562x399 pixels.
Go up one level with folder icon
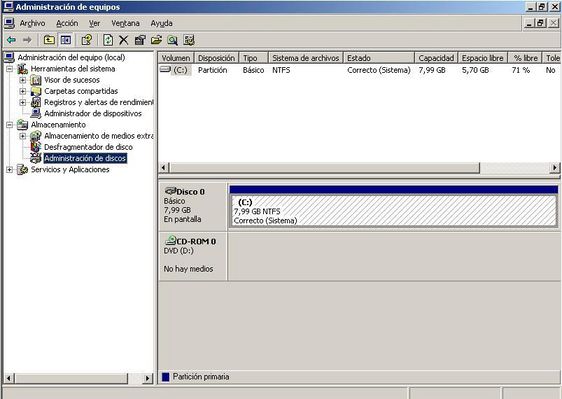coord(49,40)
